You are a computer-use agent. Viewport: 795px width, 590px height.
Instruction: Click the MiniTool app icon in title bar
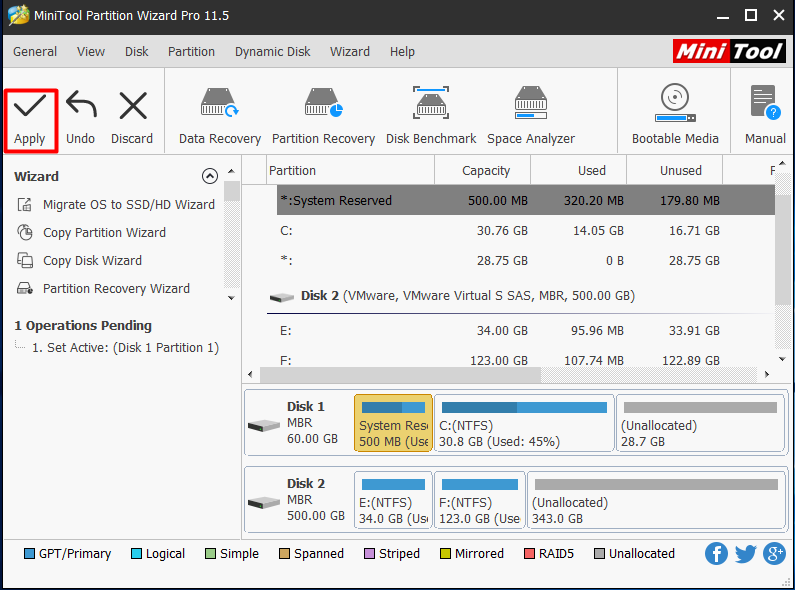click(19, 15)
